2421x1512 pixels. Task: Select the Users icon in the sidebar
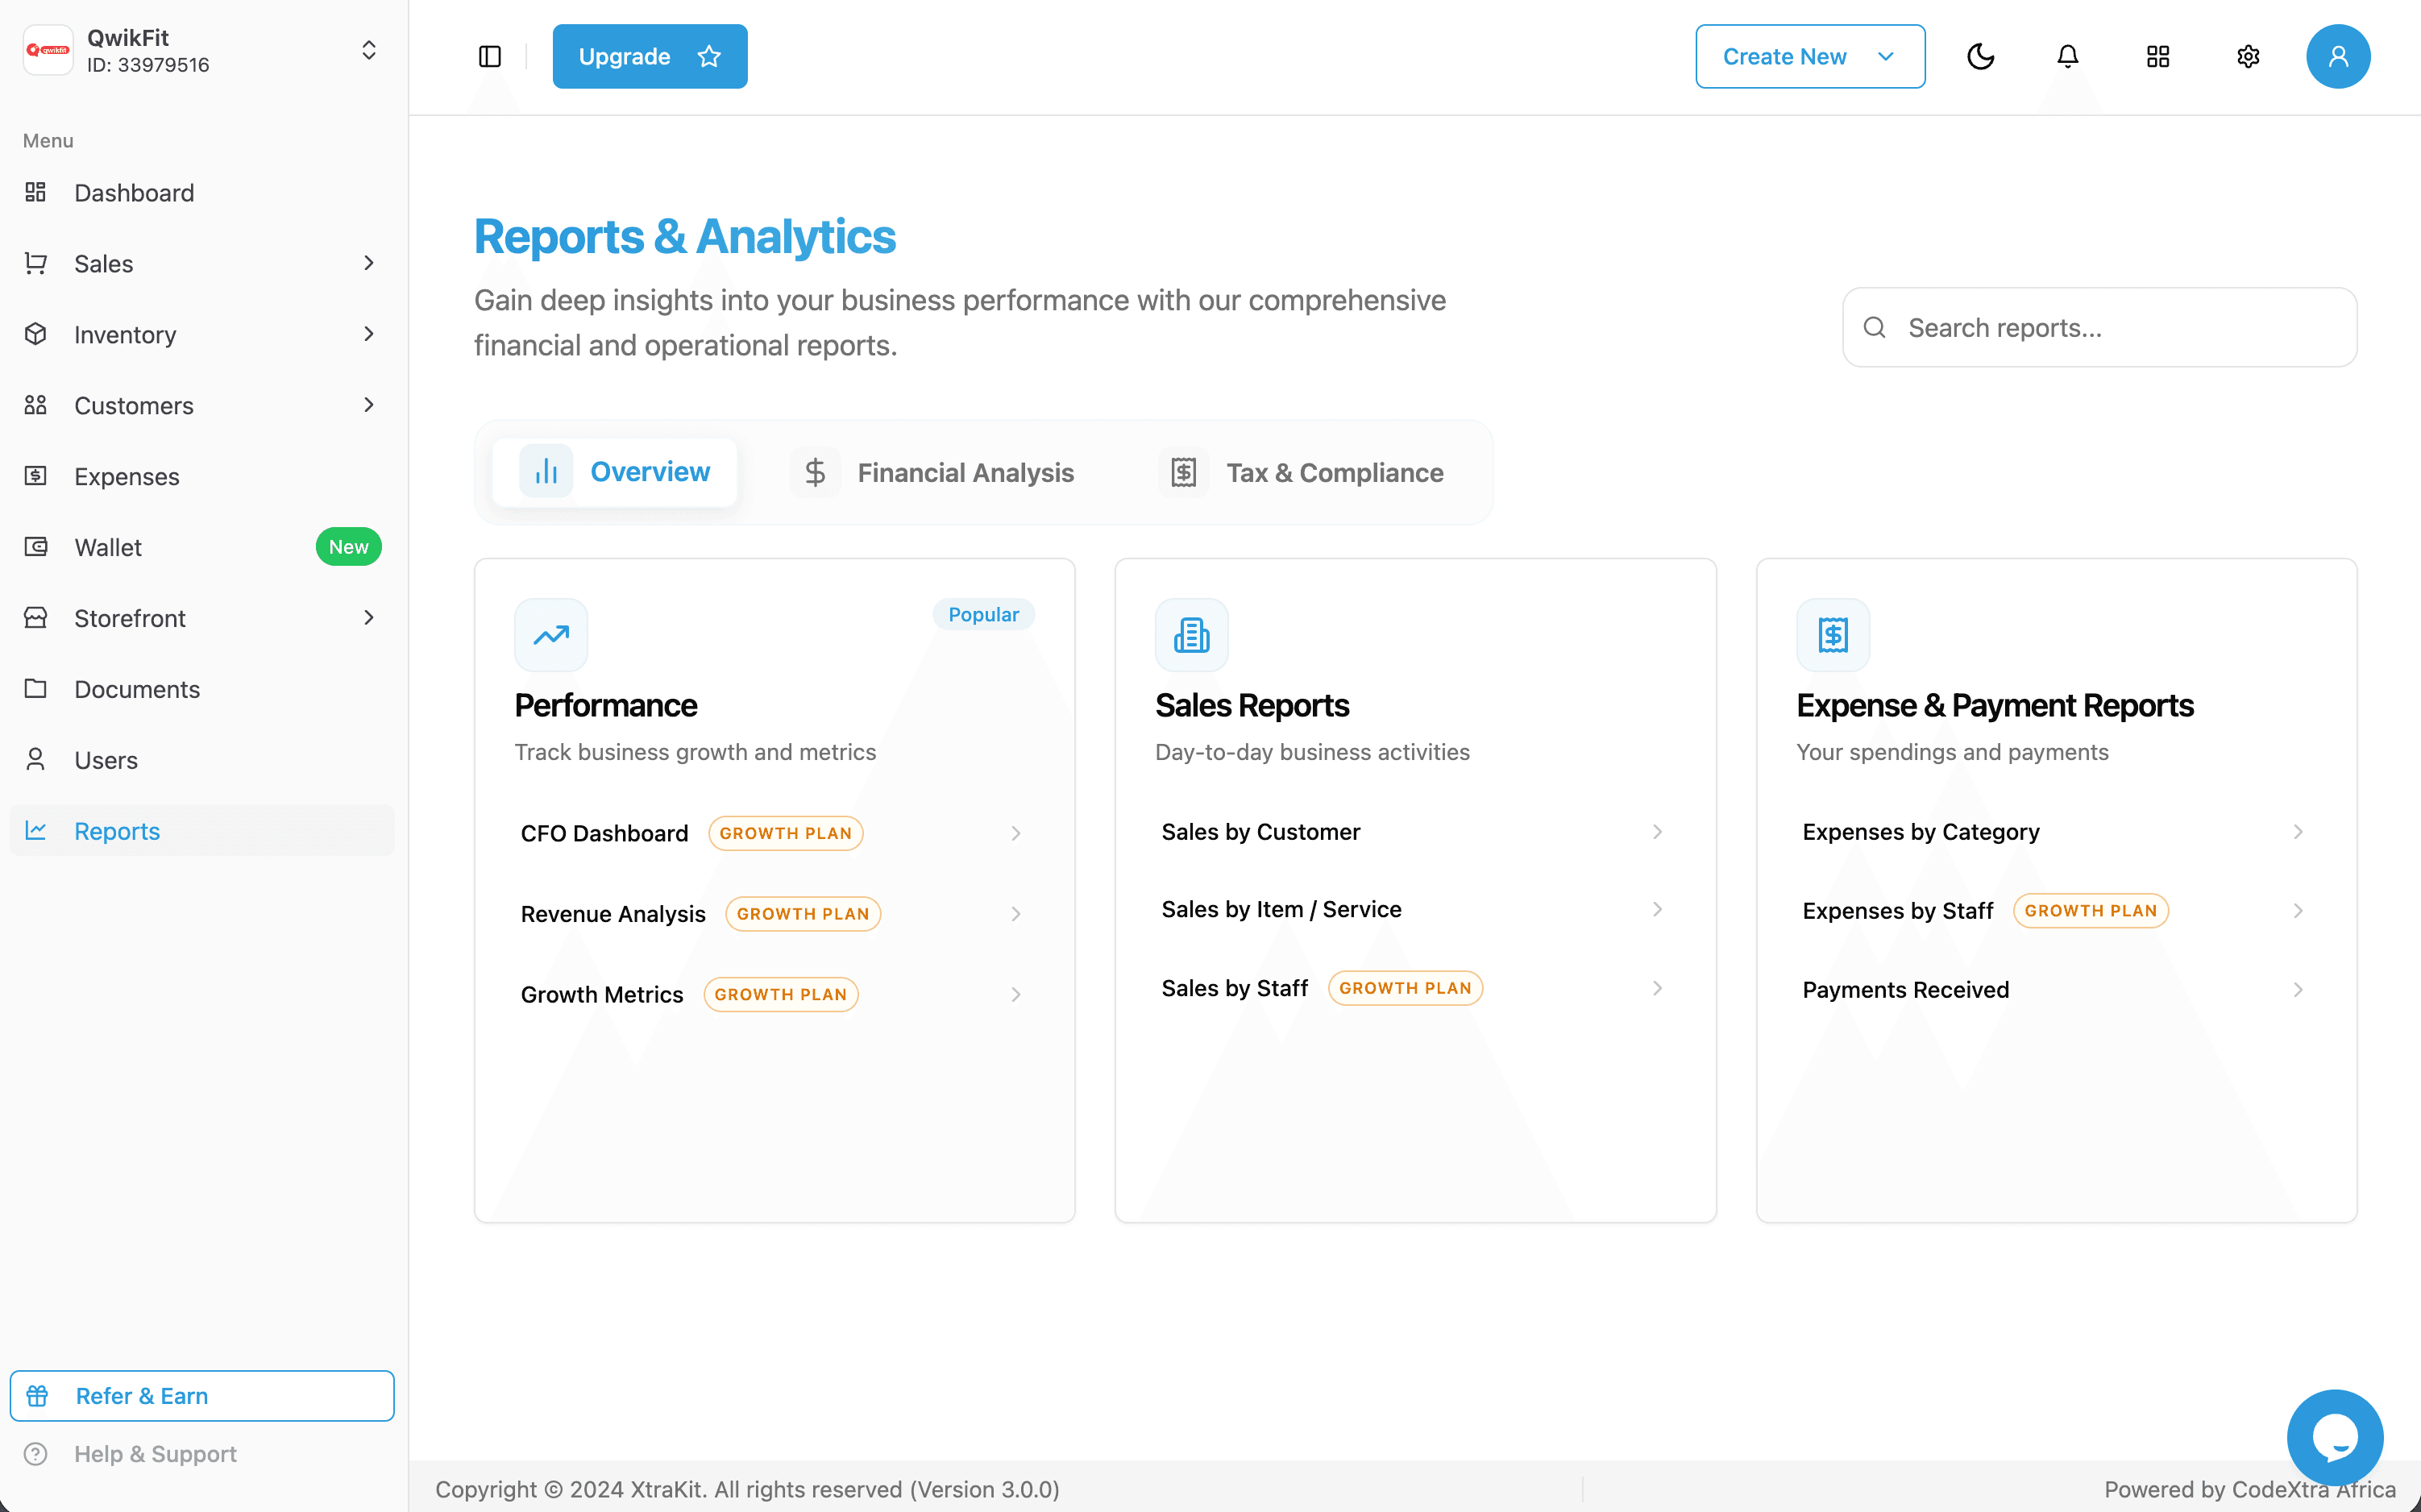(x=36, y=759)
